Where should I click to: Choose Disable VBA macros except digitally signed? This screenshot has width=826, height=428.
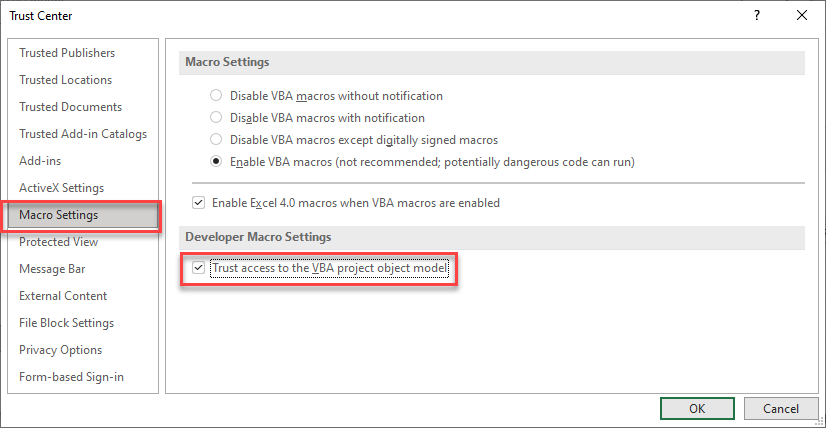(x=216, y=140)
